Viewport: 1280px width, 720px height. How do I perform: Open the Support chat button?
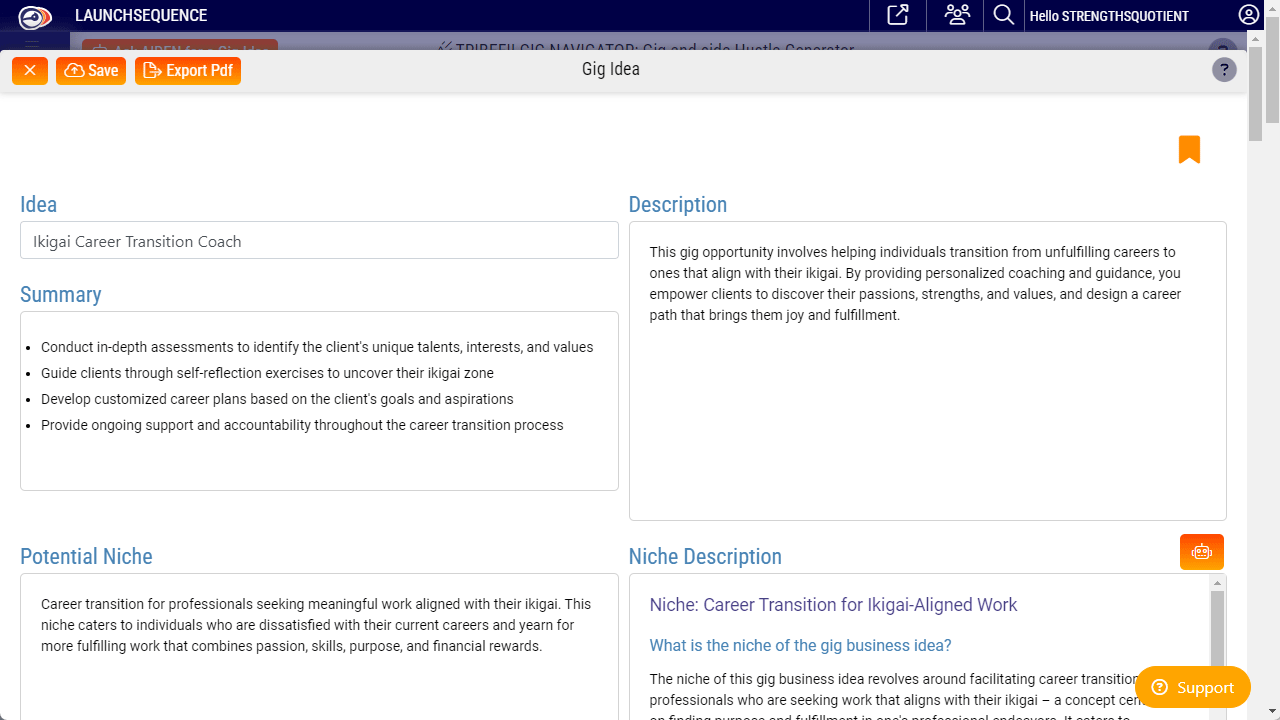pos(1193,687)
